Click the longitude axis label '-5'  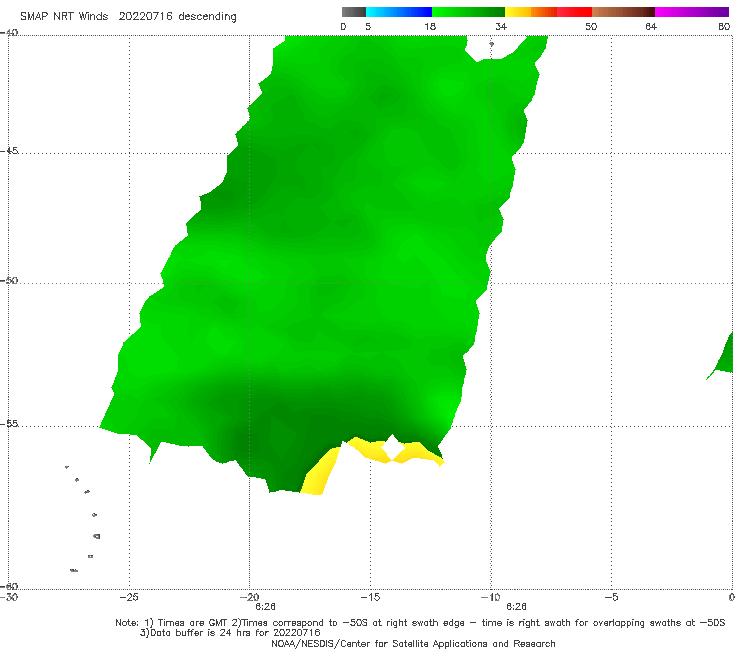click(x=611, y=597)
